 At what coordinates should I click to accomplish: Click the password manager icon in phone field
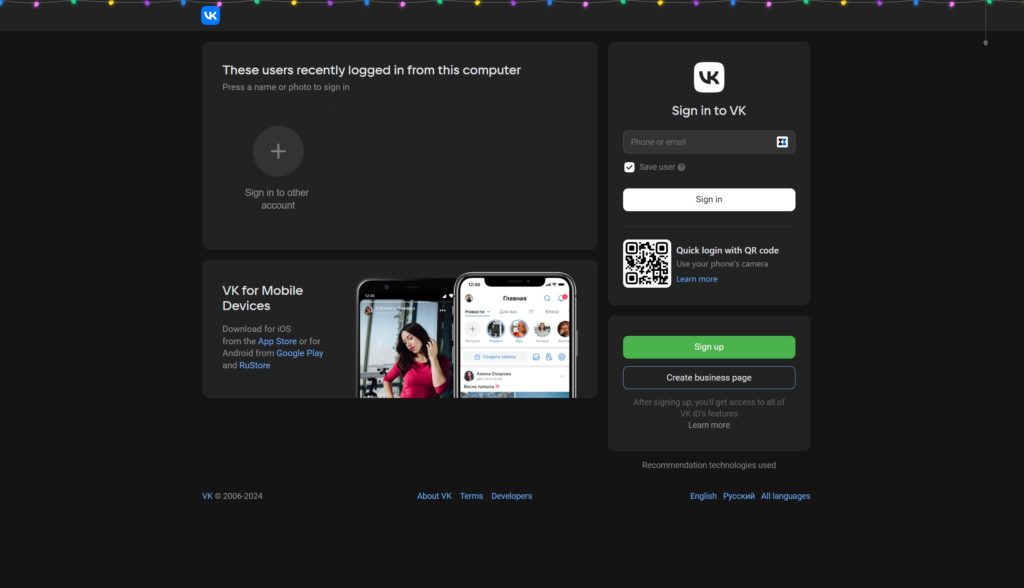click(x=782, y=142)
